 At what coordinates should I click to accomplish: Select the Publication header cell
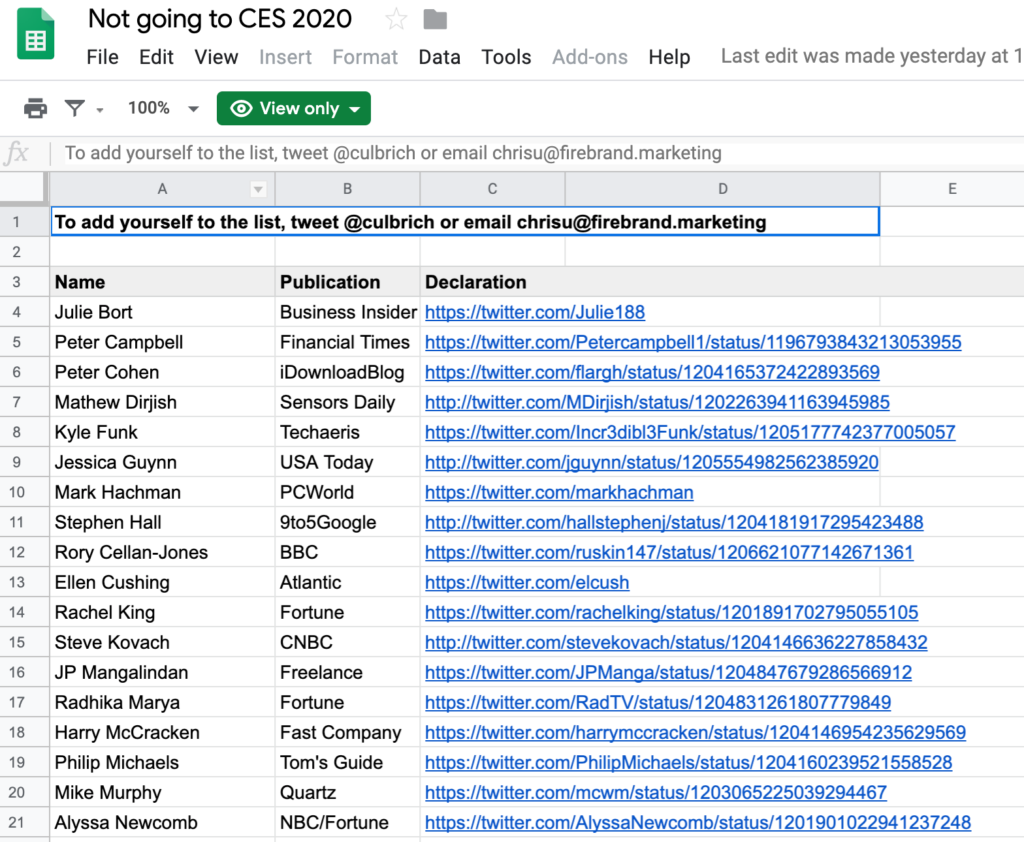coord(347,282)
